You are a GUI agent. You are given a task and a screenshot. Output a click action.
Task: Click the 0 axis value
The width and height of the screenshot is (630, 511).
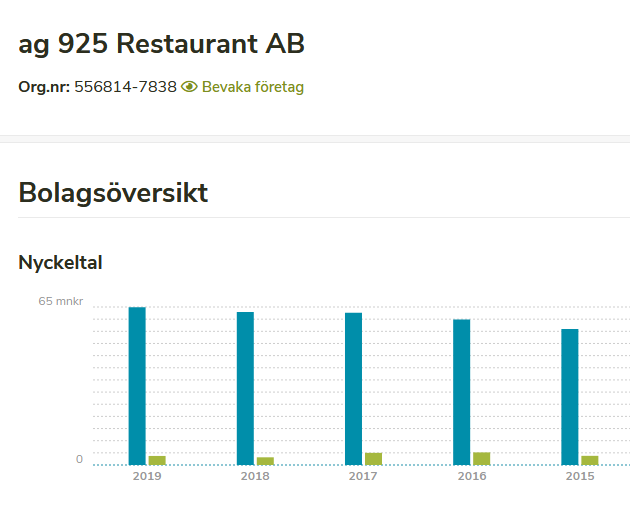click(x=79, y=459)
